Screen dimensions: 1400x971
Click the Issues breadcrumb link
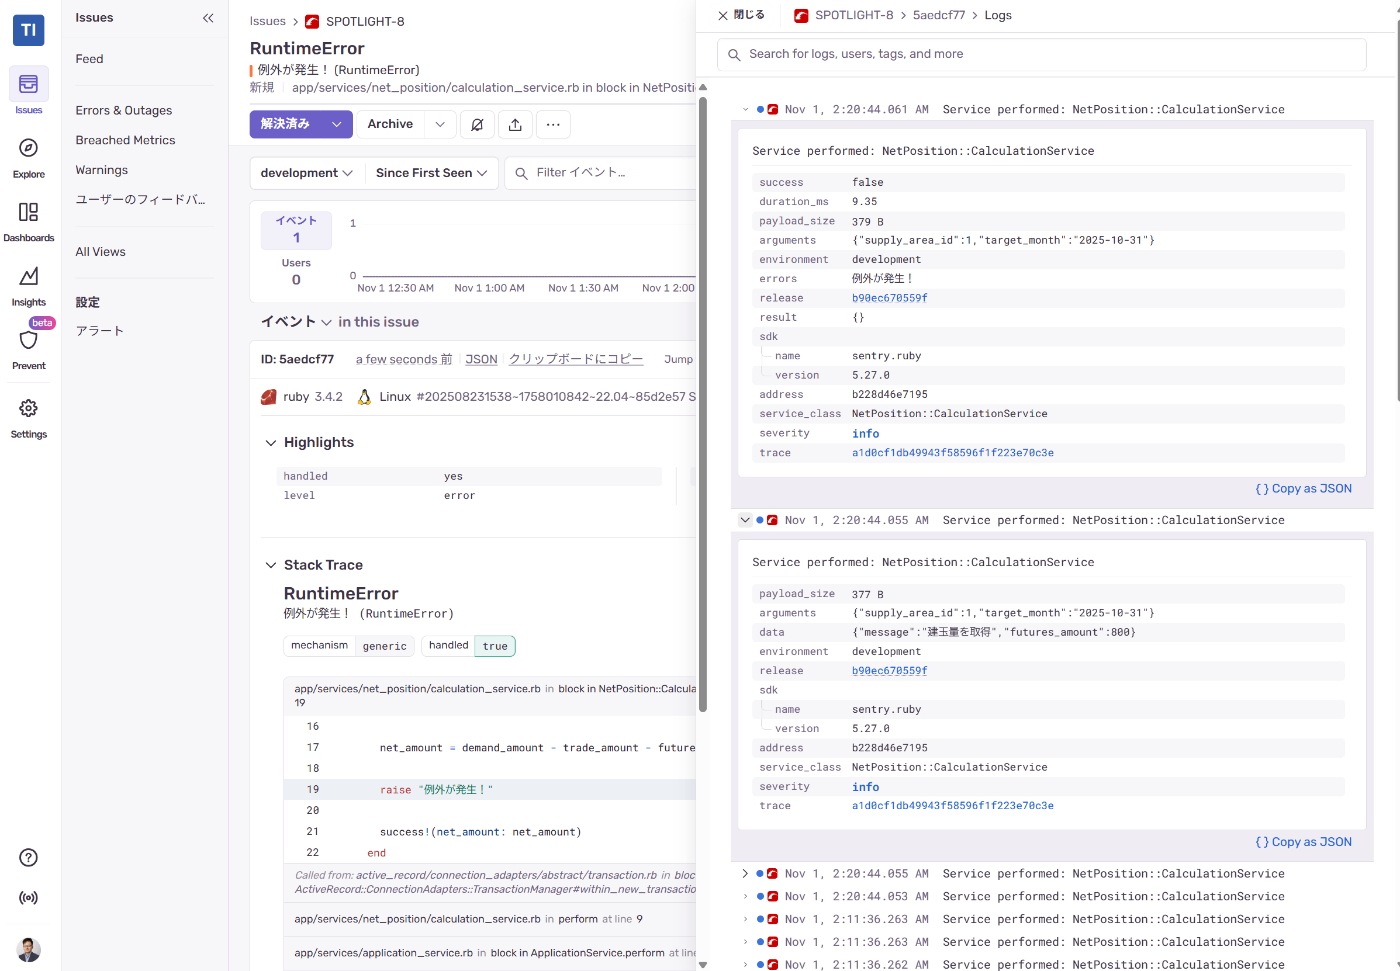coord(267,21)
